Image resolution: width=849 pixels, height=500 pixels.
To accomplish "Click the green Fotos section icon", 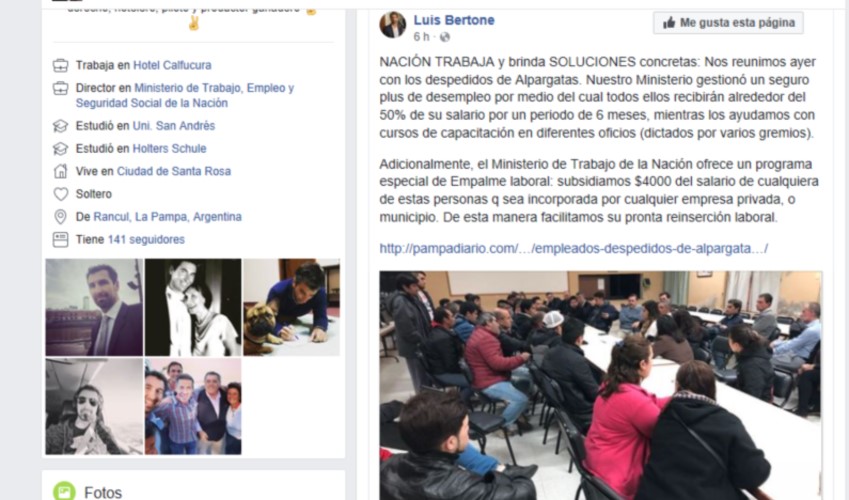I will pos(64,491).
